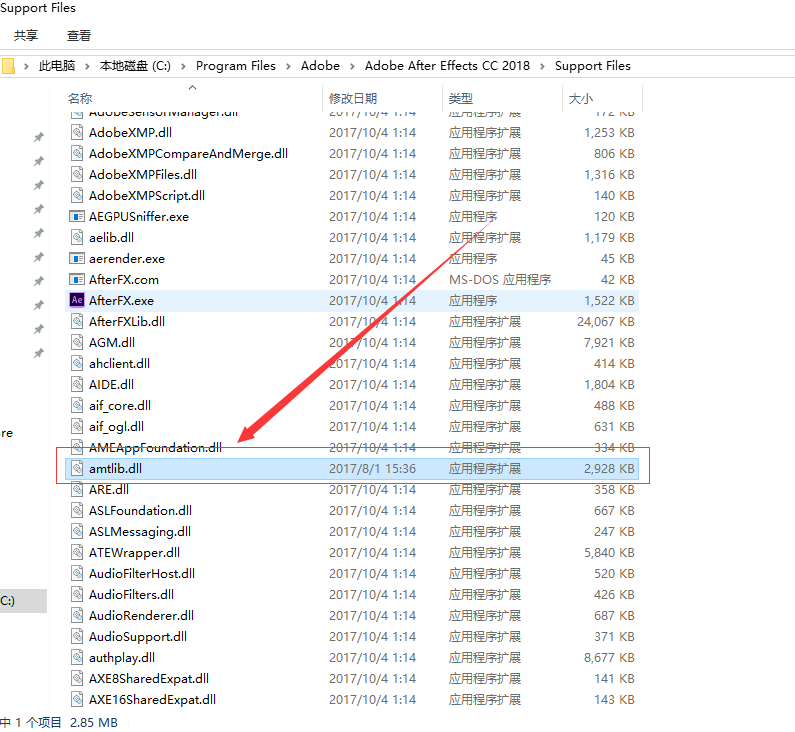Expand the chevron after Program Files
795x732 pixels.
coord(288,66)
